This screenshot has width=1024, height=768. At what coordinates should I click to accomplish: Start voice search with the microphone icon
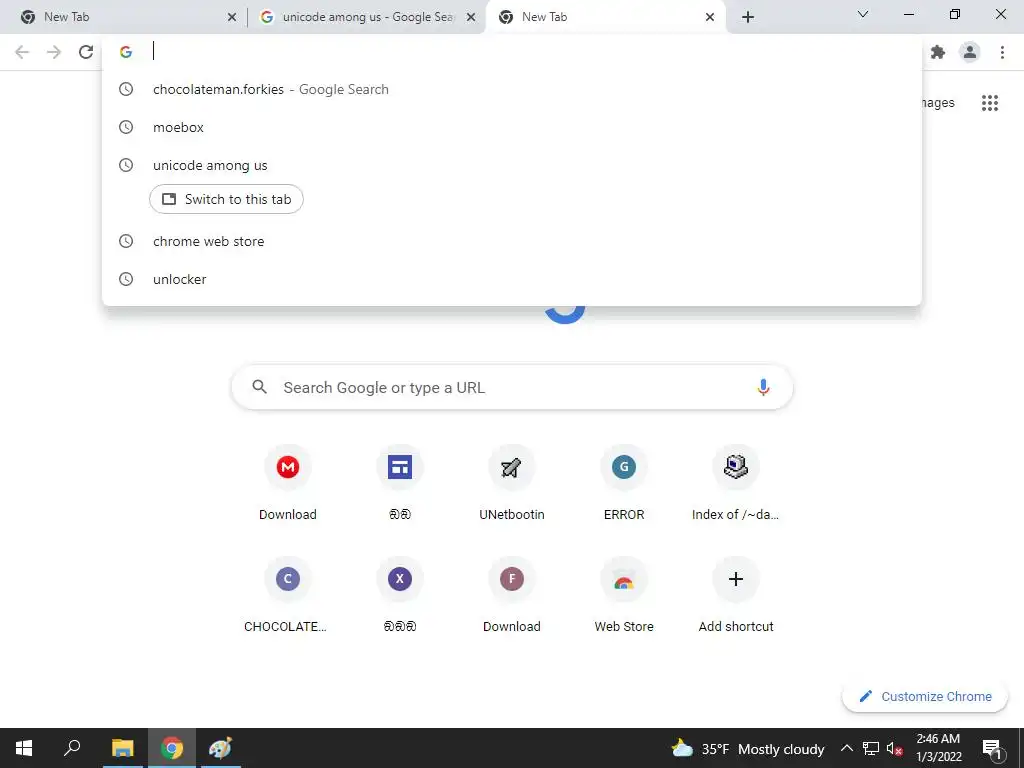point(763,387)
